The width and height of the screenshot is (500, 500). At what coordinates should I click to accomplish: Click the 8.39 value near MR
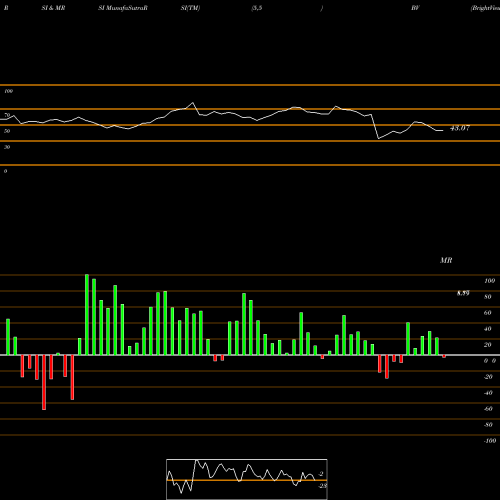click(x=463, y=293)
